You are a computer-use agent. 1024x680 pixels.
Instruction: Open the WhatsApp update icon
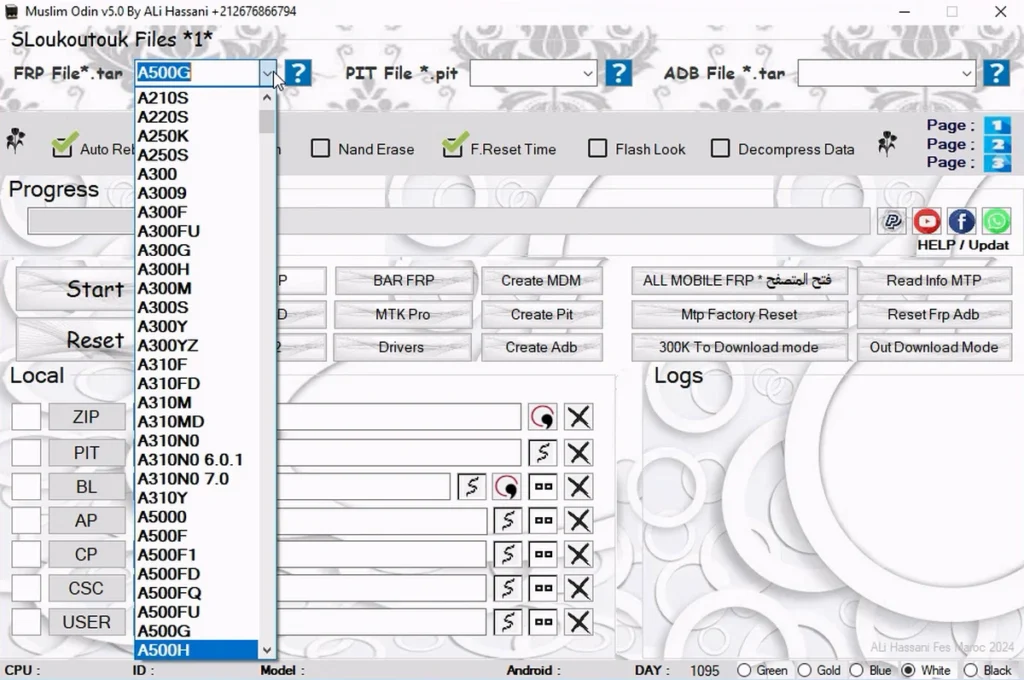[x=996, y=222]
